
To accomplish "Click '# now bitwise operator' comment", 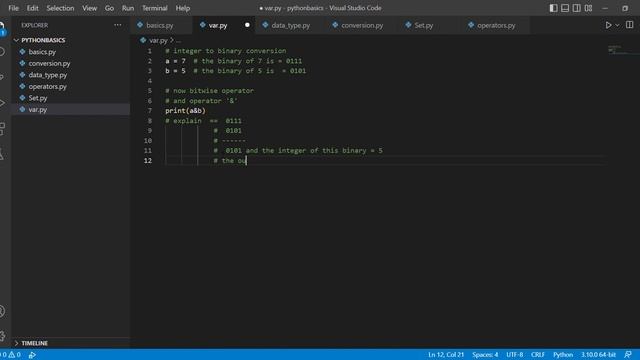I will click(x=209, y=91).
